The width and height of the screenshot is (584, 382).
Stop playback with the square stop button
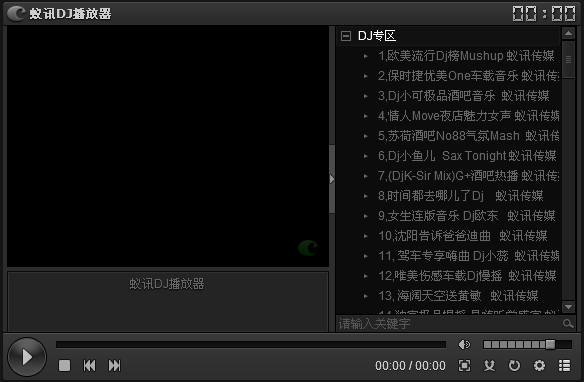click(64, 365)
